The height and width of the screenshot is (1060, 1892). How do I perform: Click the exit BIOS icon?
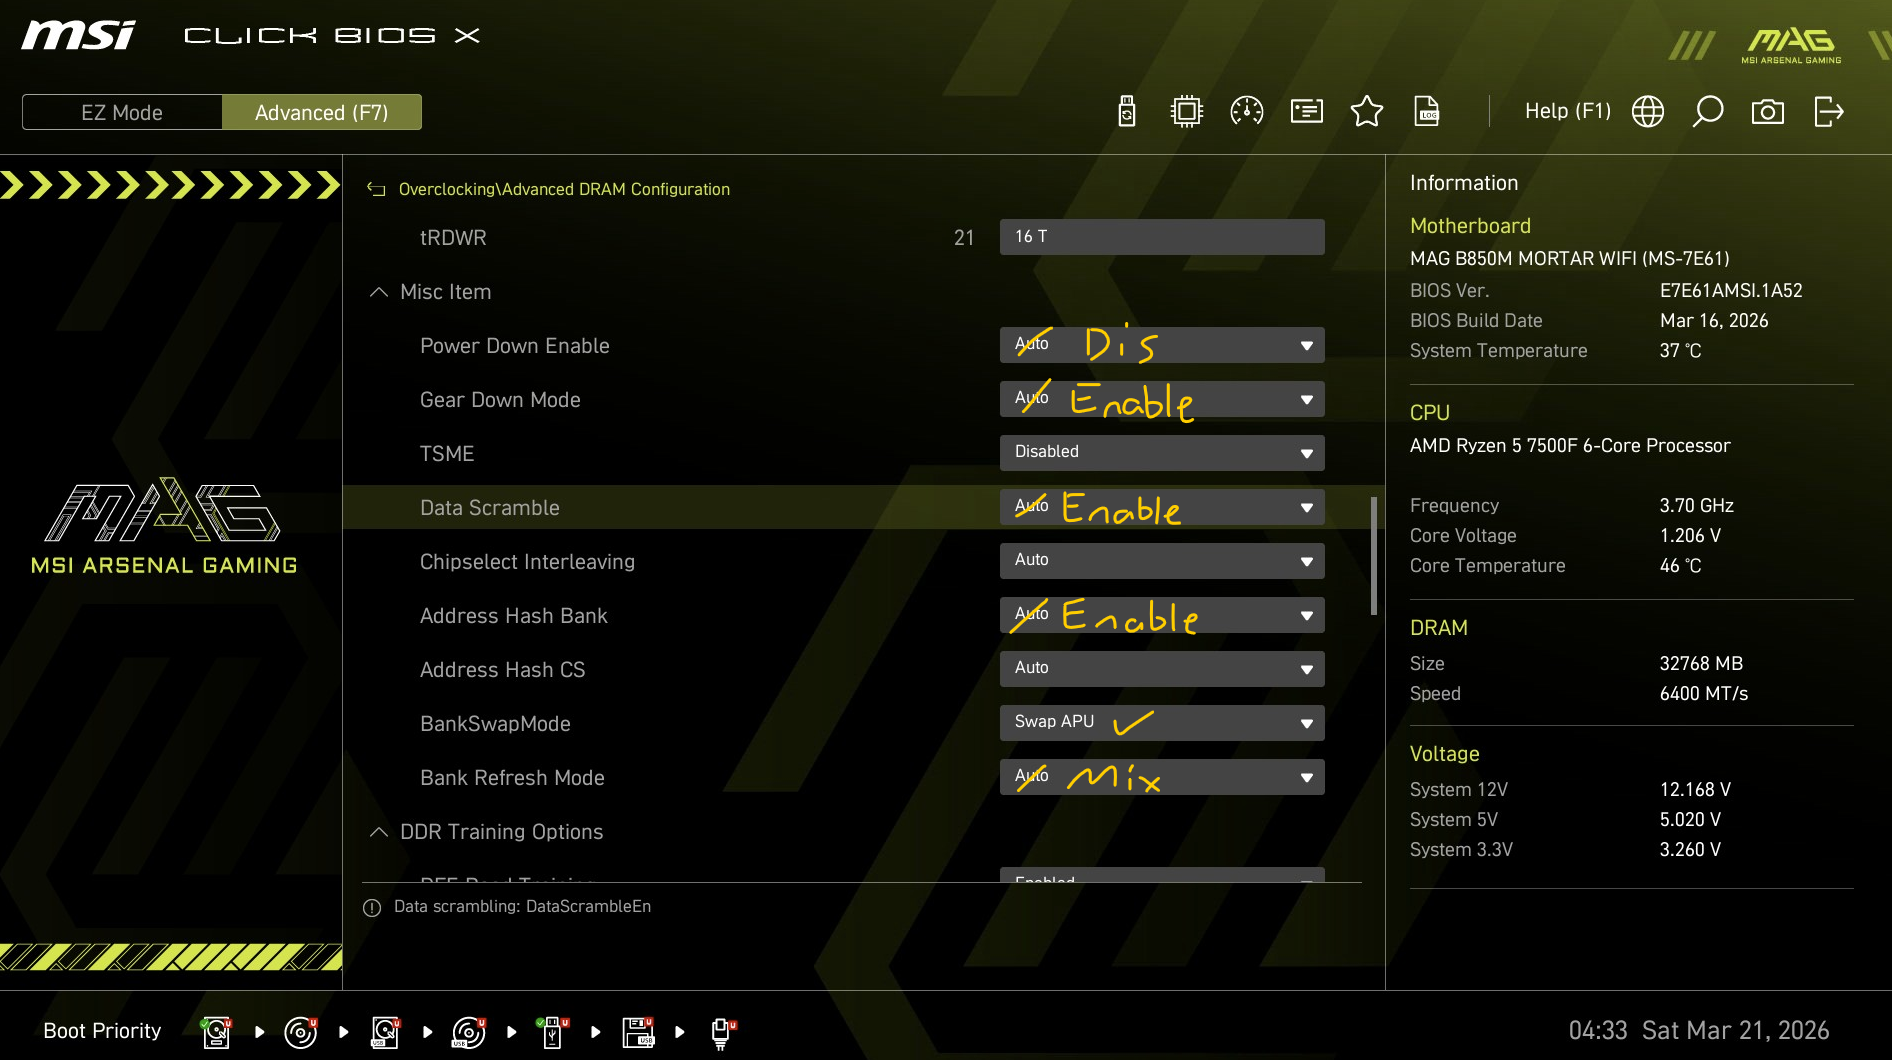click(1828, 111)
